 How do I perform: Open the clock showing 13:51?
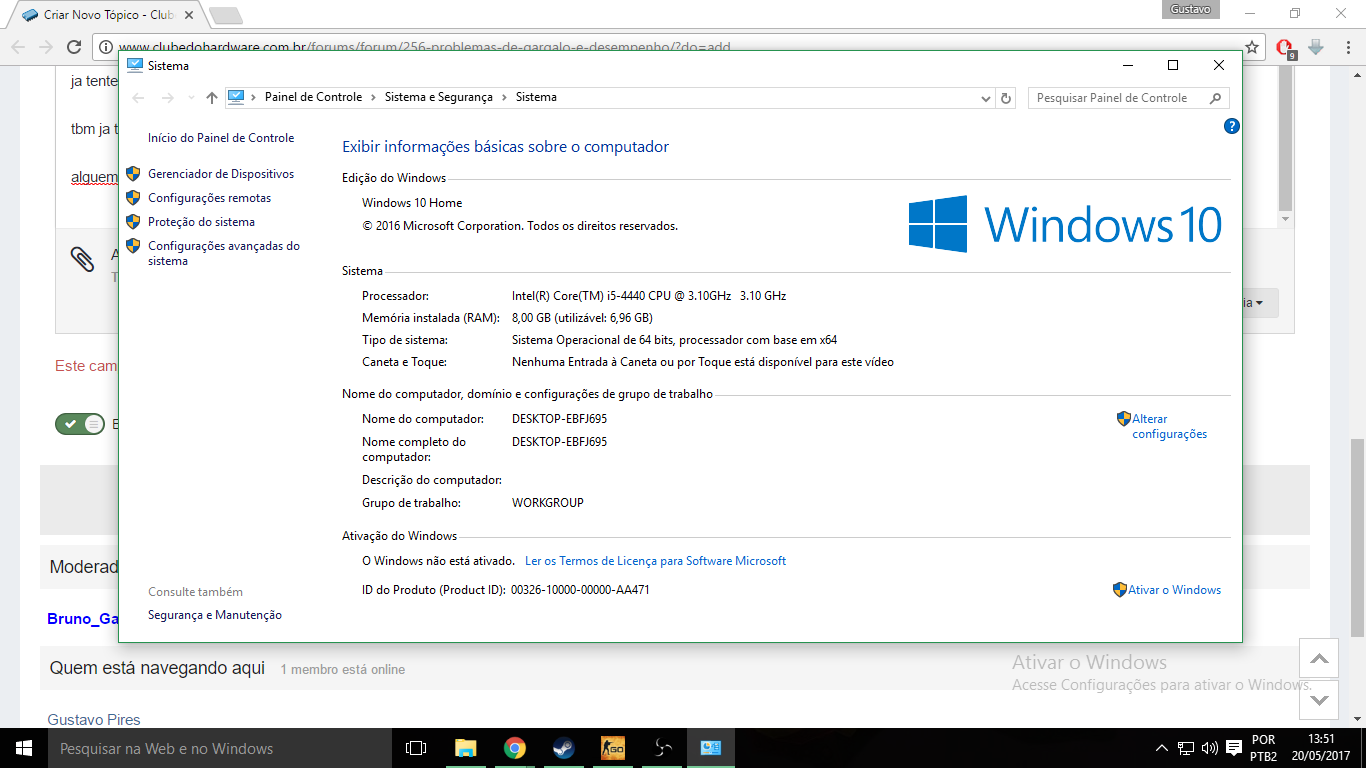(x=1320, y=748)
